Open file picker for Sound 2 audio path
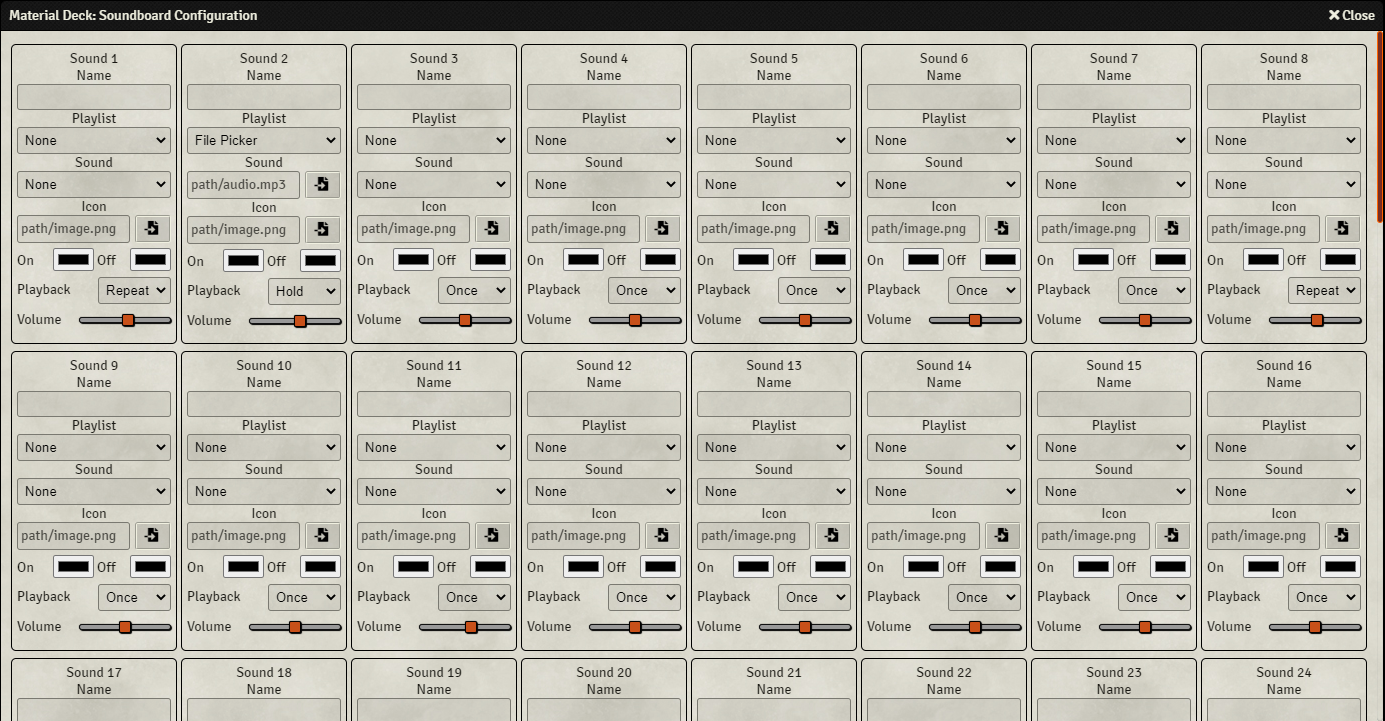Image resolution: width=1385 pixels, height=721 pixels. point(322,185)
